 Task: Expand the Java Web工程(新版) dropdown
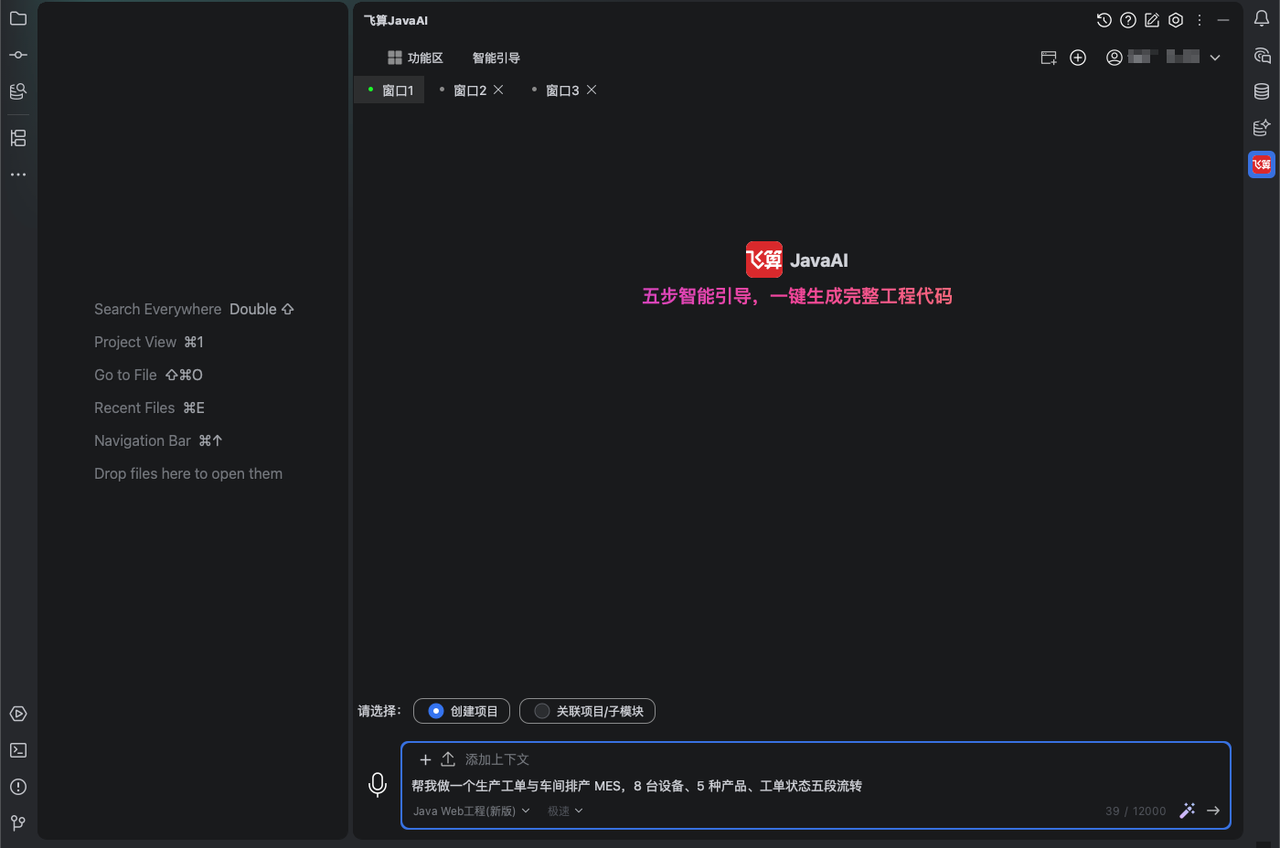(471, 811)
